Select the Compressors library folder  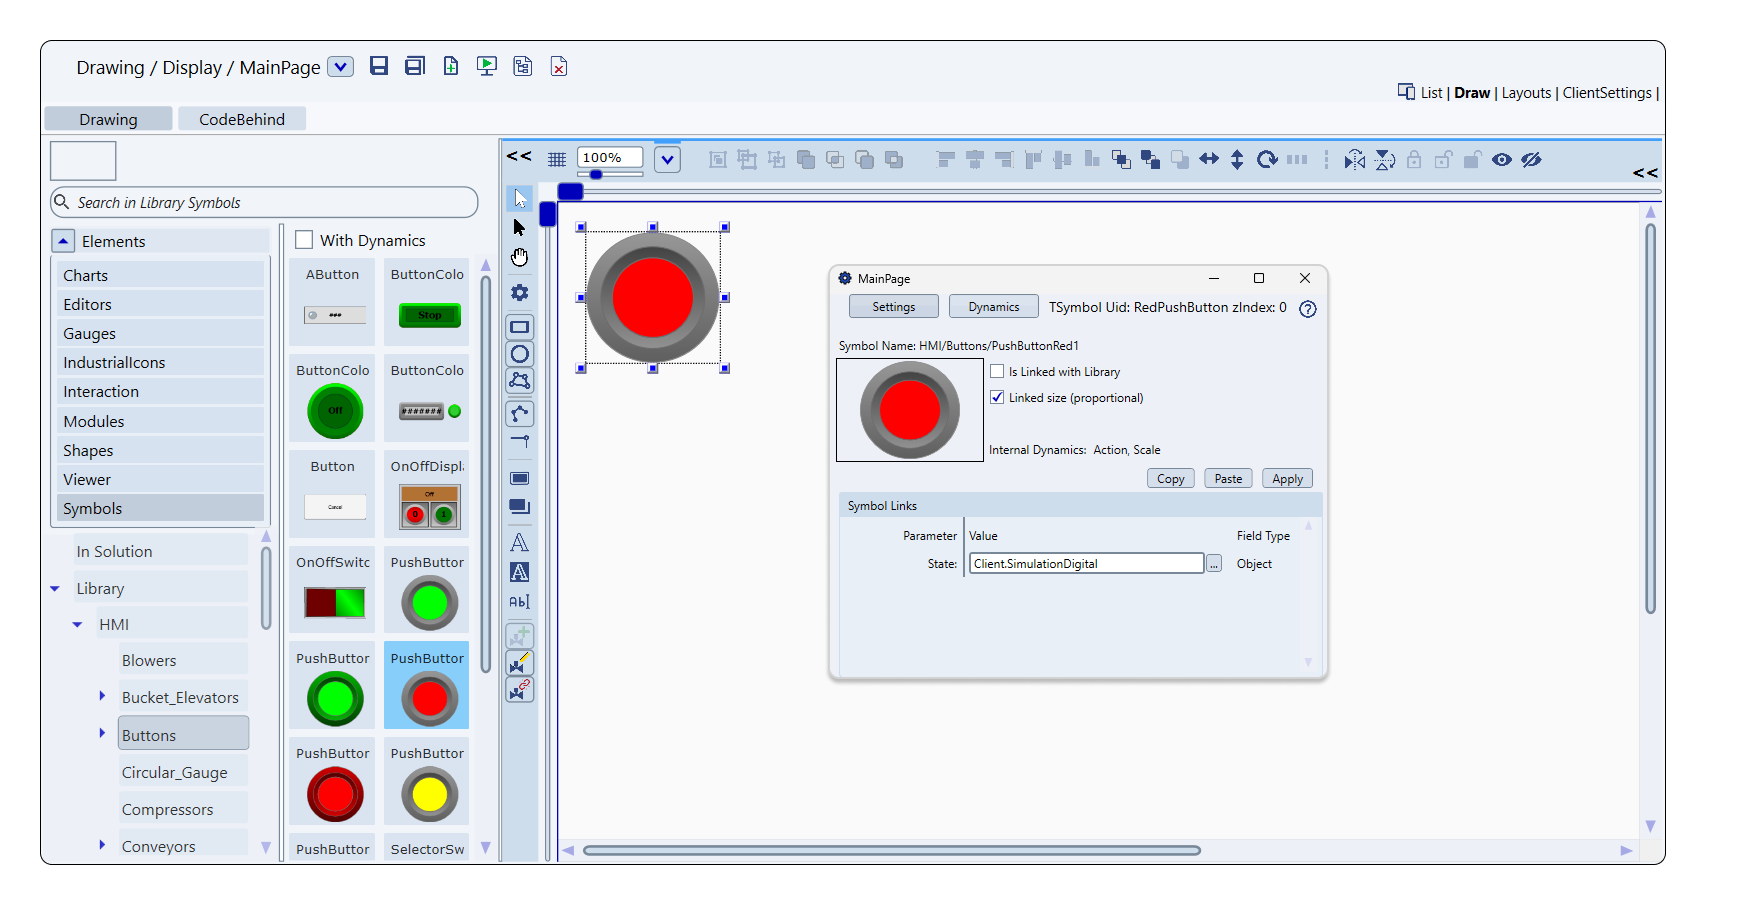coord(184,809)
